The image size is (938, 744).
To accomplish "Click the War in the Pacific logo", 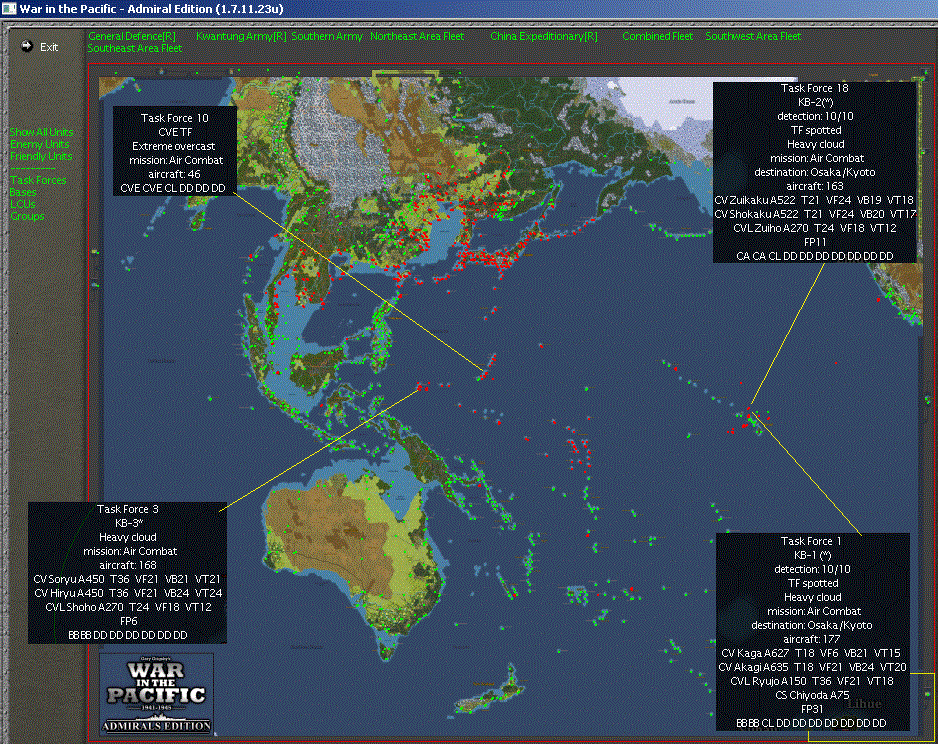I will [156, 694].
